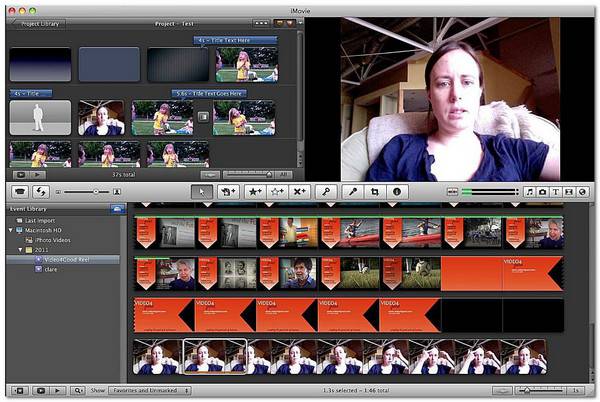Adjust the project frames-per-thumbnail slider

(x=249, y=175)
